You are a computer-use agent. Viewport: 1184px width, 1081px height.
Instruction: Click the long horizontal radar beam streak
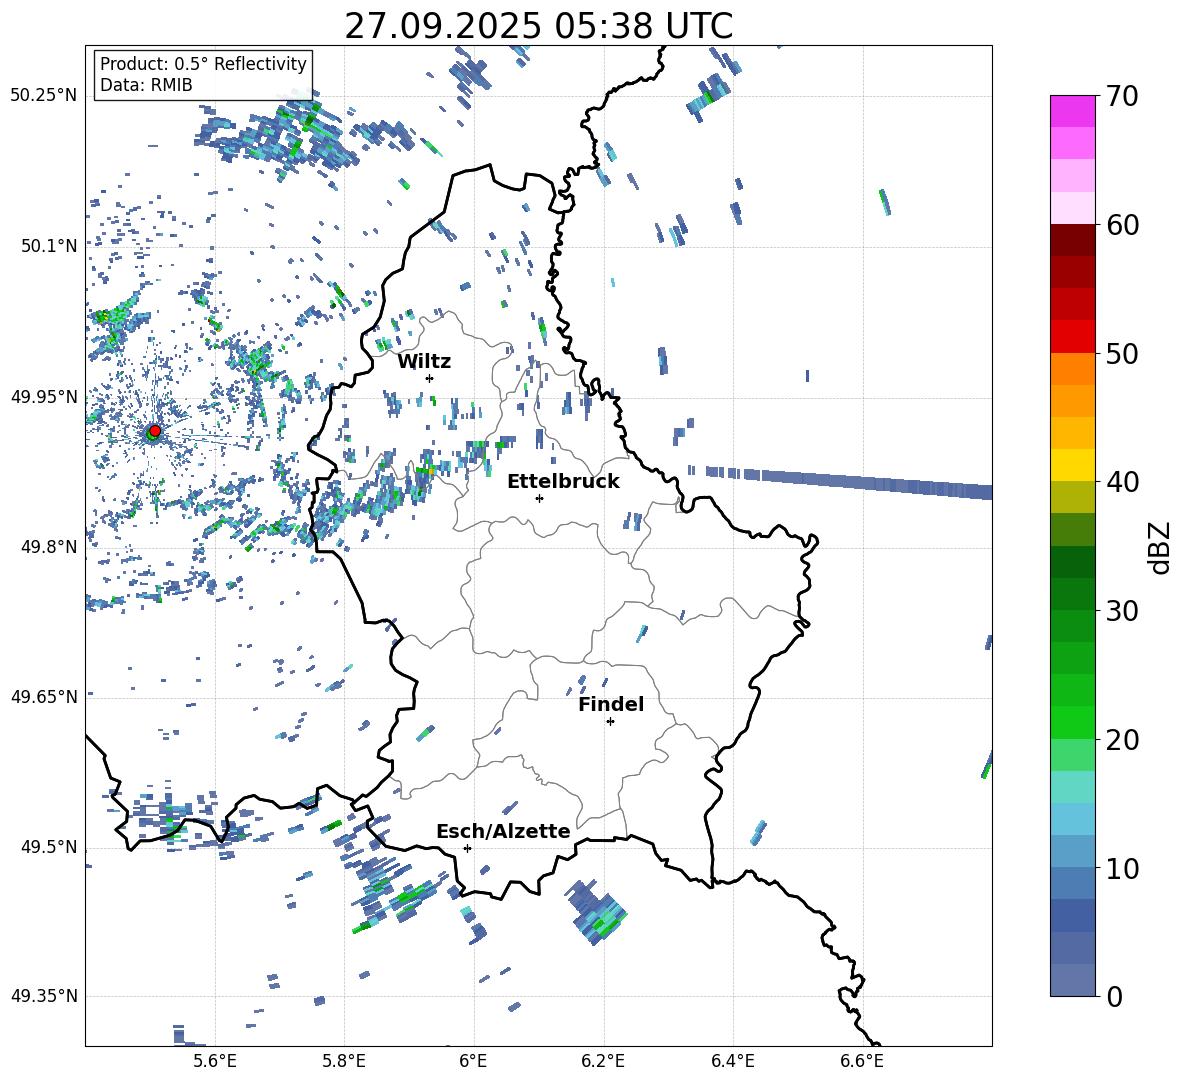840,481
